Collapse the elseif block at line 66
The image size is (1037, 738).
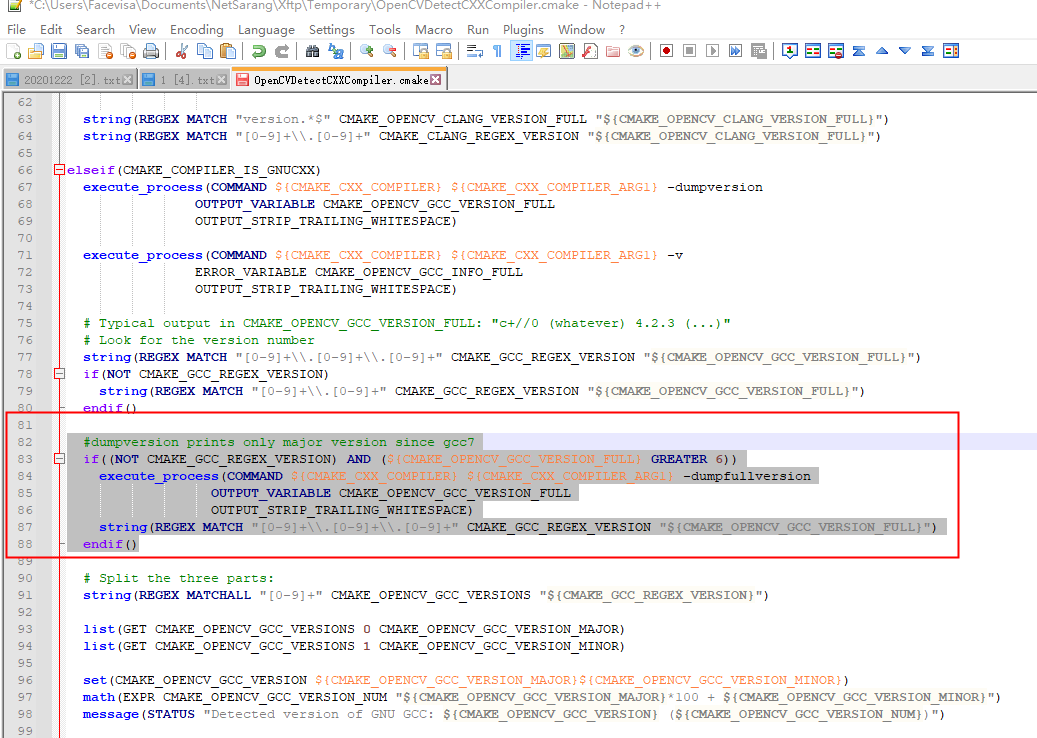click(60, 170)
